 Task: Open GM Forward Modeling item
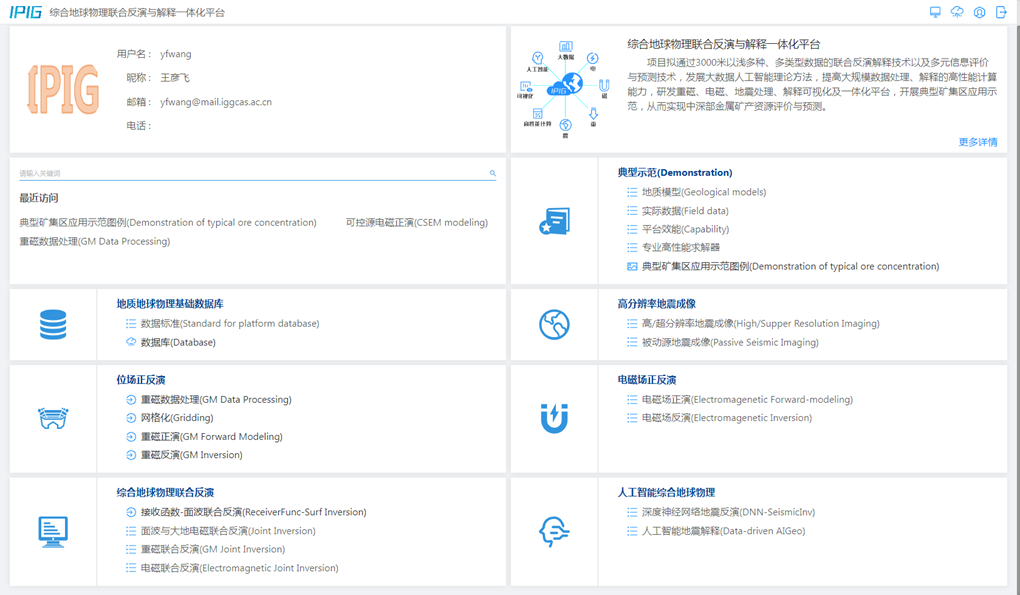pyautogui.click(x=211, y=437)
